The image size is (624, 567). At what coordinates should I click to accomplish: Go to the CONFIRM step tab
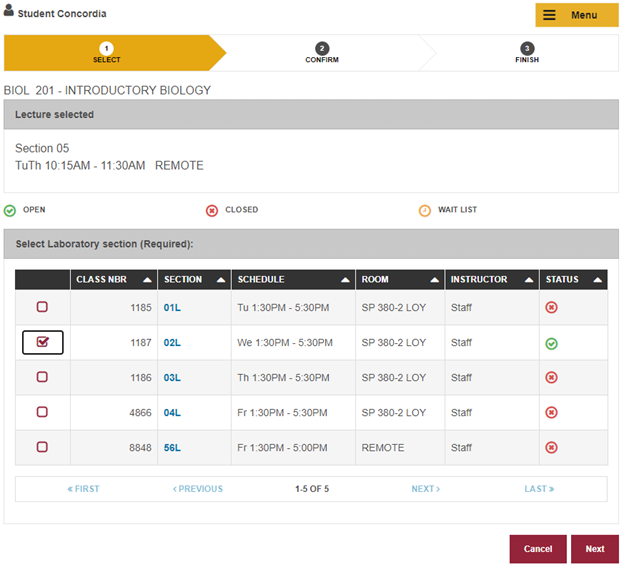pos(322,53)
